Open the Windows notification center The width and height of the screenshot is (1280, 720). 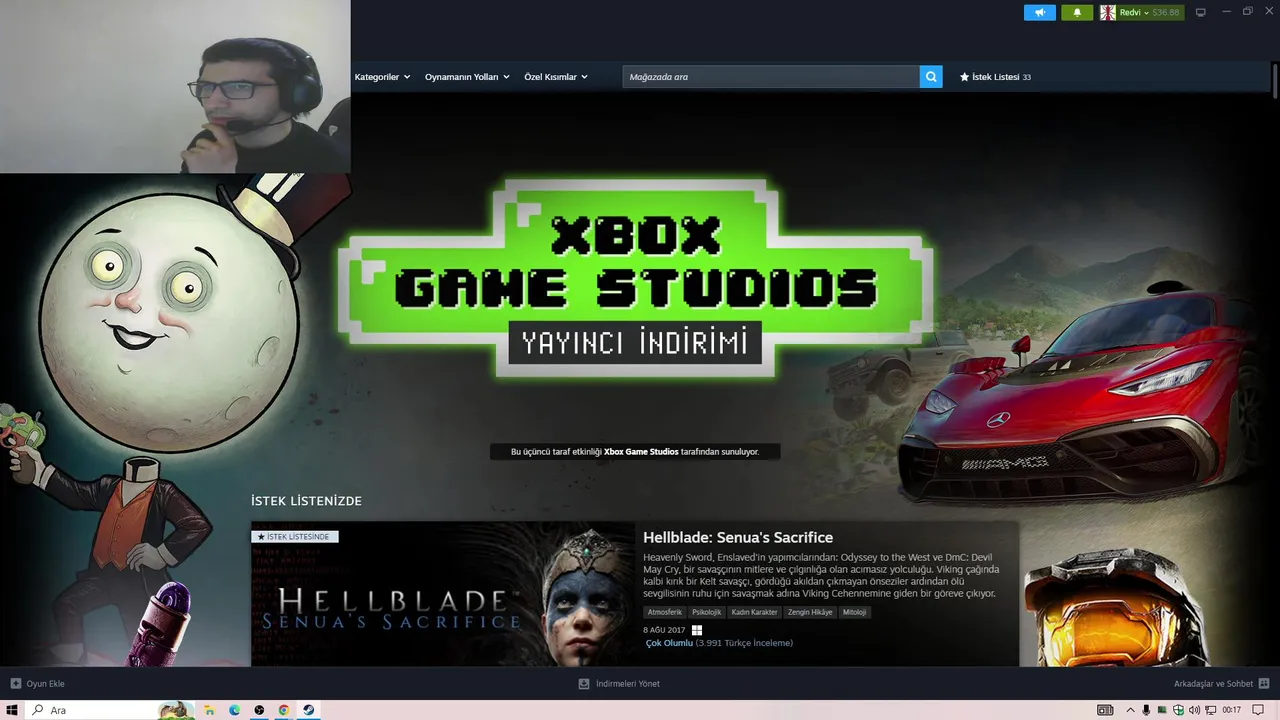(x=1260, y=710)
